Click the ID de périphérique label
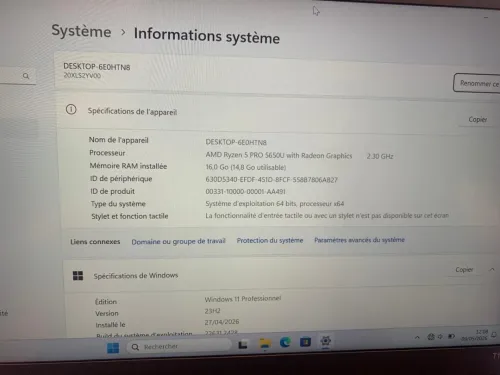This screenshot has height=375, width=500. (x=121, y=179)
